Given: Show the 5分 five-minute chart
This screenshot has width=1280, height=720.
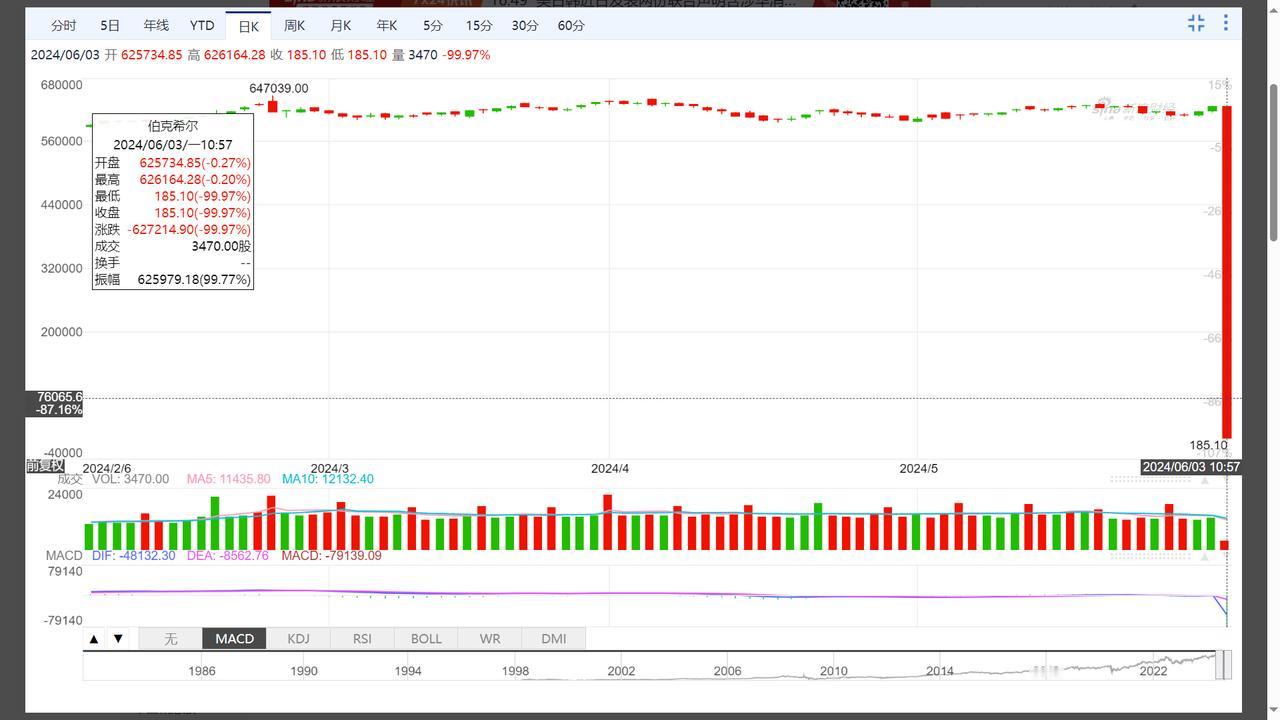Looking at the screenshot, I should click(x=432, y=25).
